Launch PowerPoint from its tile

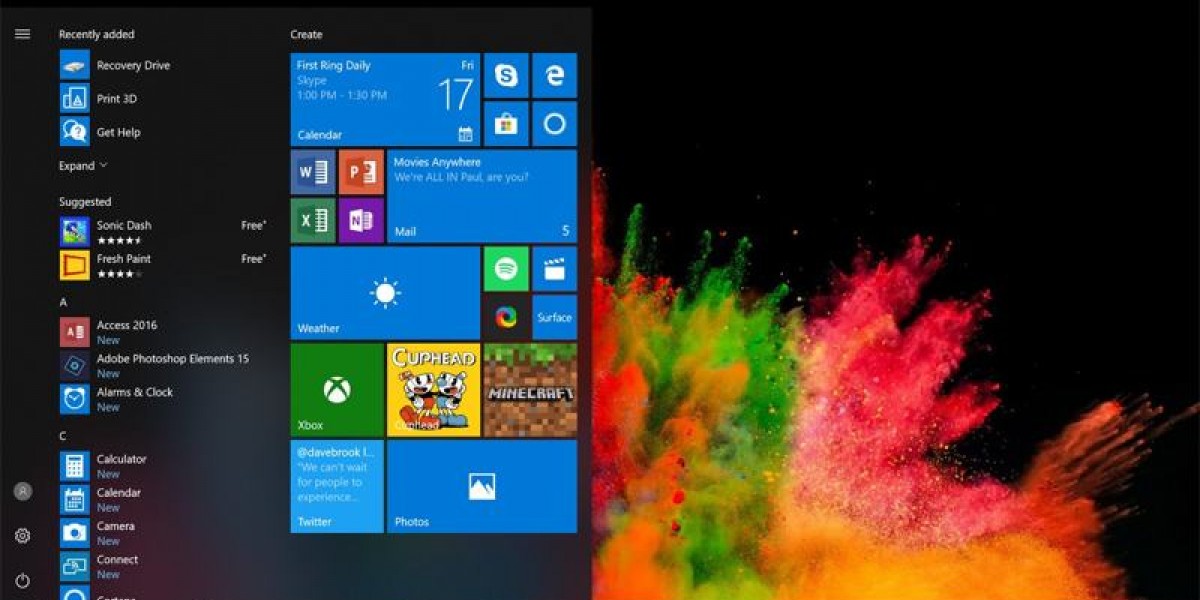[361, 172]
